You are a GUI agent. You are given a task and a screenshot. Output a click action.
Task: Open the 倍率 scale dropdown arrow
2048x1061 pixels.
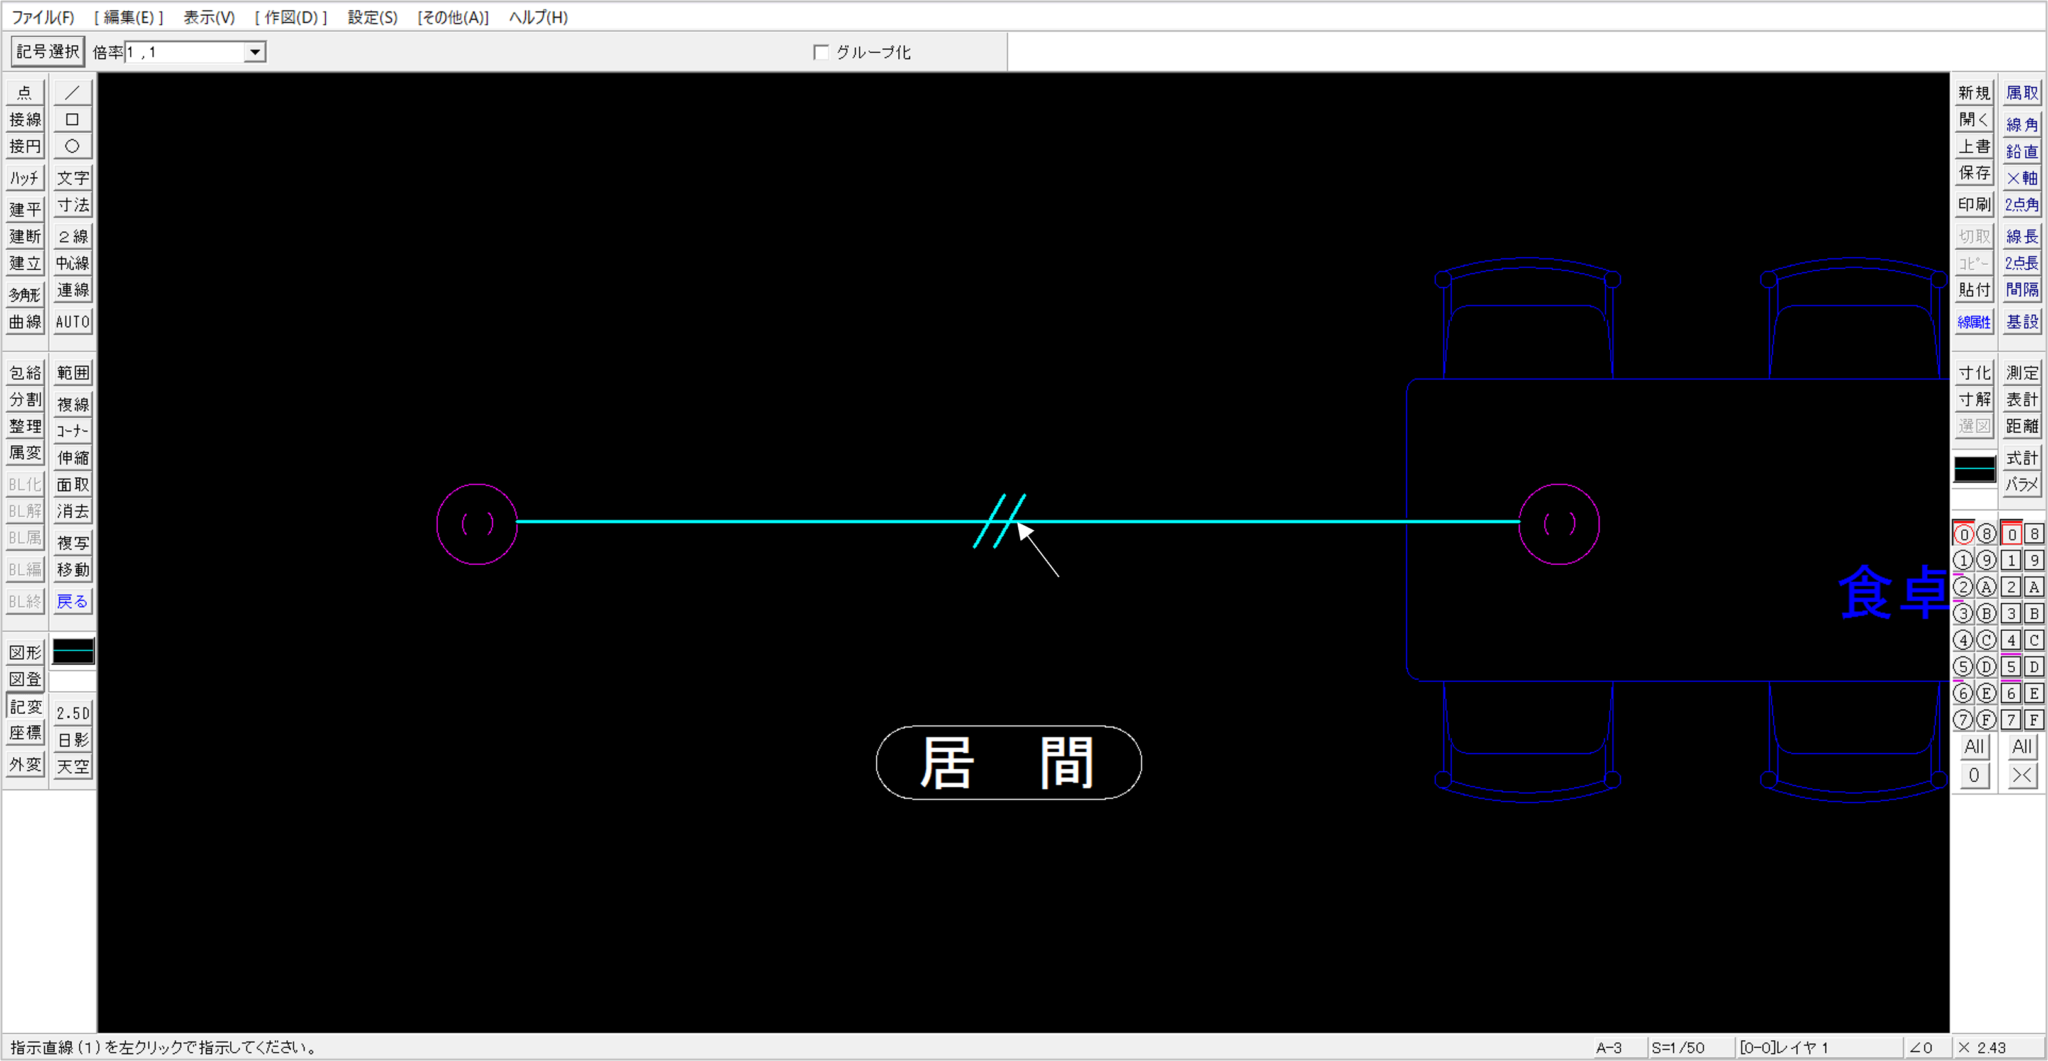point(255,52)
